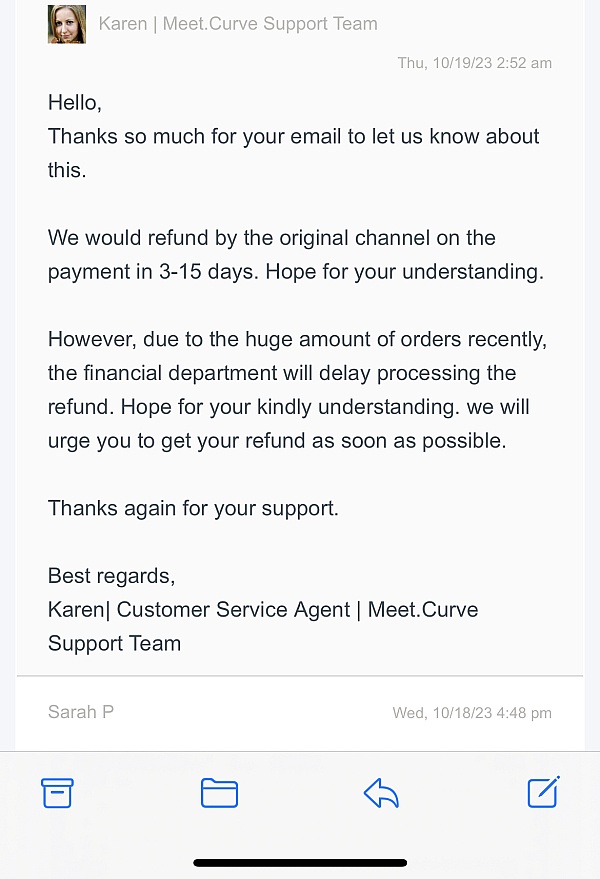Tap the reply arrow icon
Viewport: 600px width, 879px height.
[381, 793]
